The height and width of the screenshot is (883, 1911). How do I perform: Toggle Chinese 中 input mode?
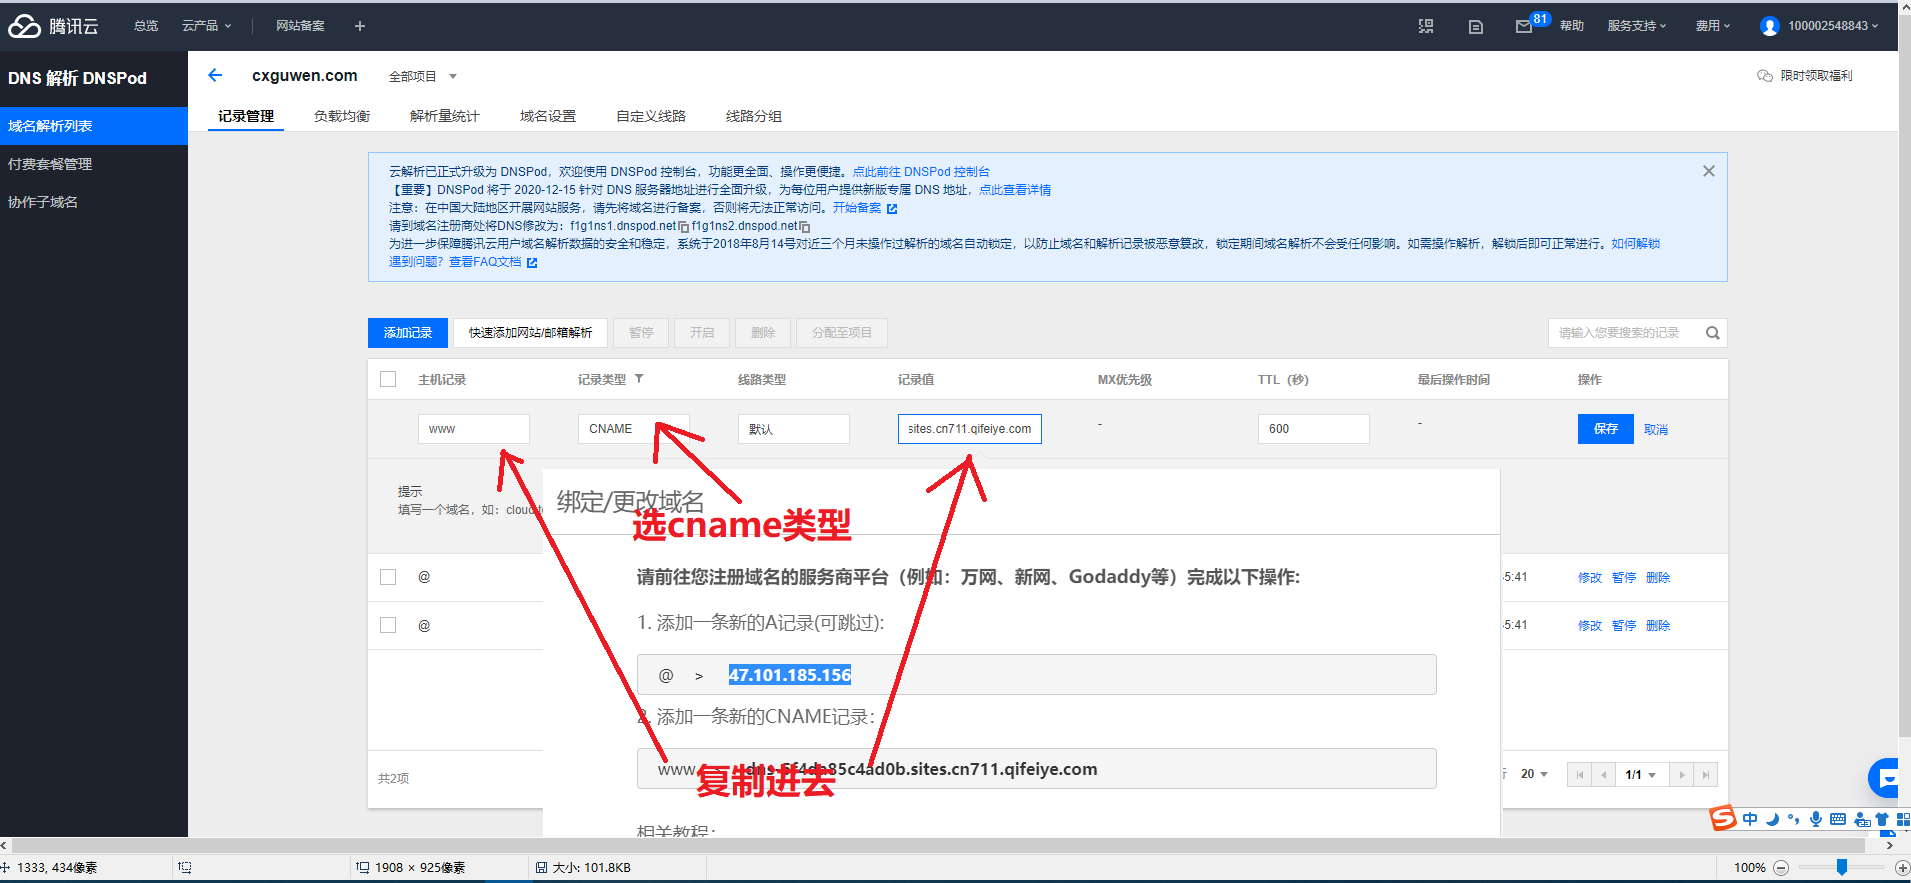[1750, 819]
